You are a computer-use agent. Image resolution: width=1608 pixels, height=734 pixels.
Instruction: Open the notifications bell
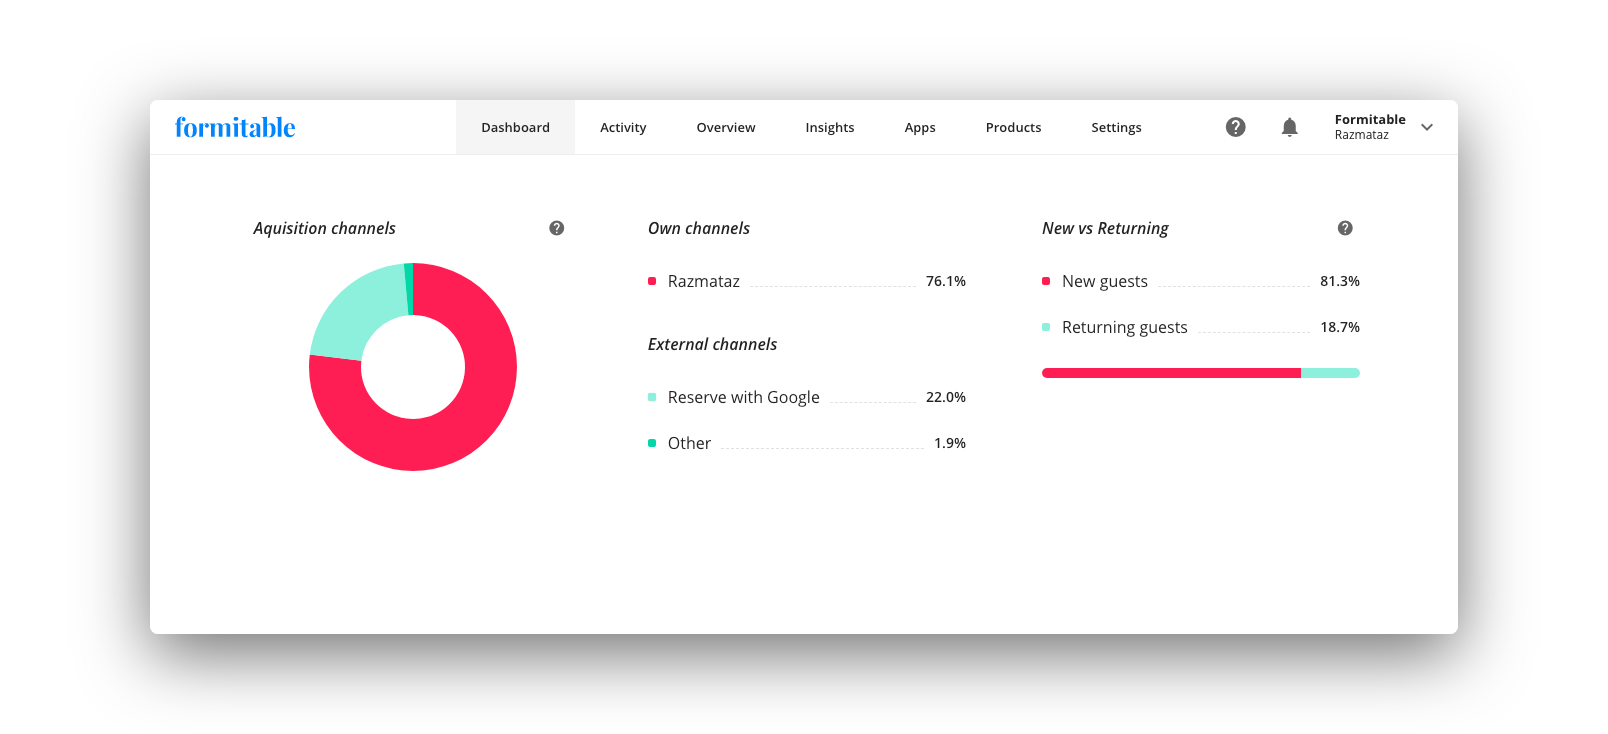[1290, 127]
